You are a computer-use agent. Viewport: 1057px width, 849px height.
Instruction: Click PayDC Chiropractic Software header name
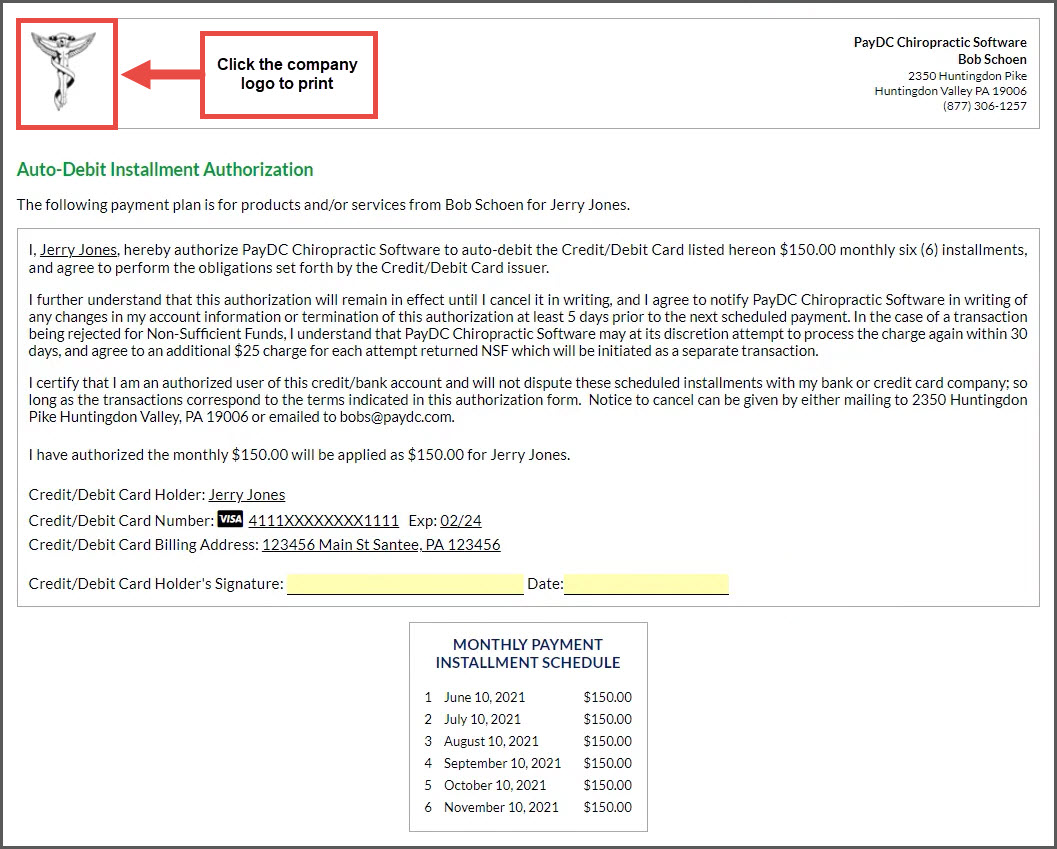(940, 42)
